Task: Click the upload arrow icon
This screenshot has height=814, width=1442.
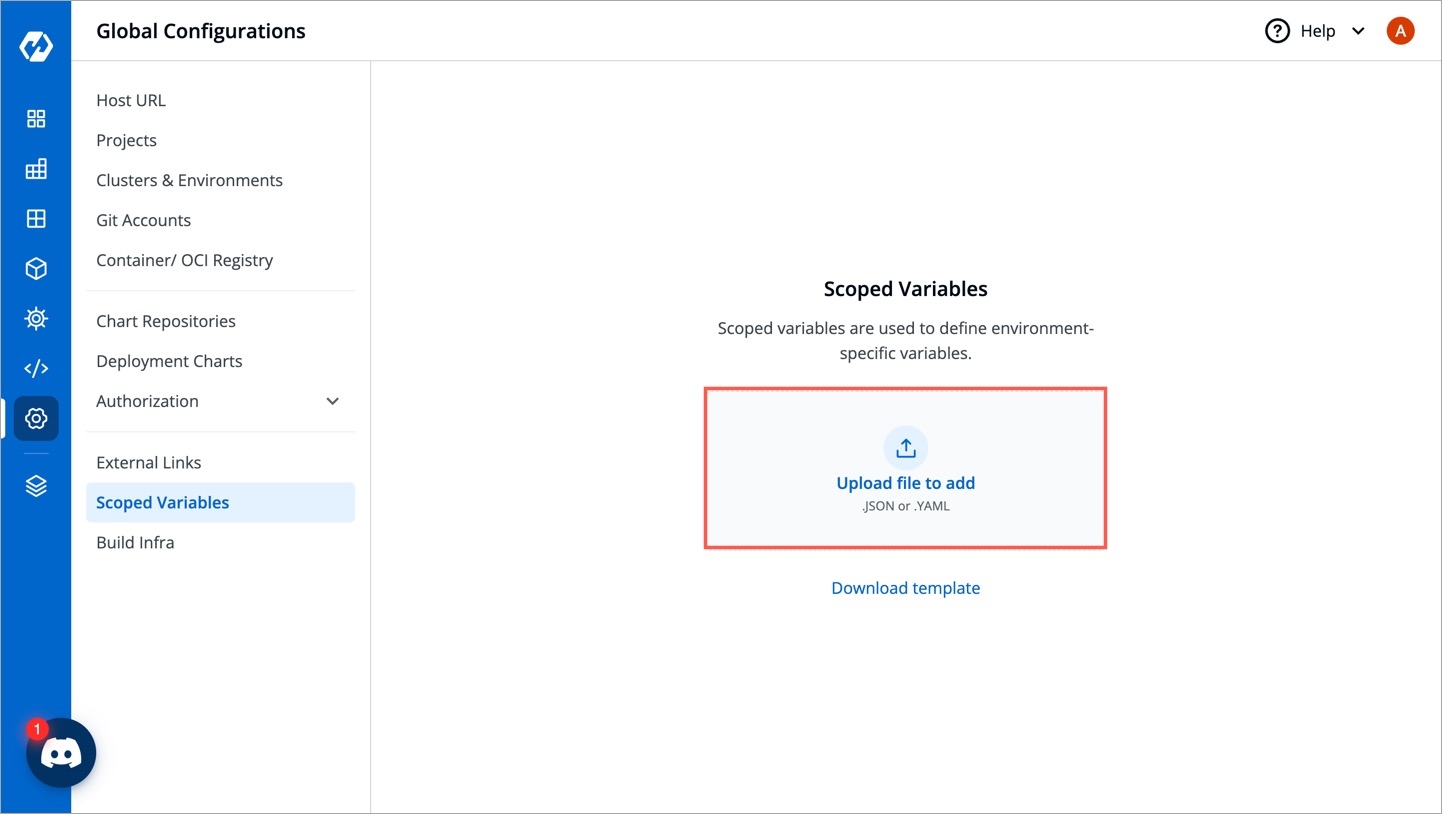Action: (905, 449)
